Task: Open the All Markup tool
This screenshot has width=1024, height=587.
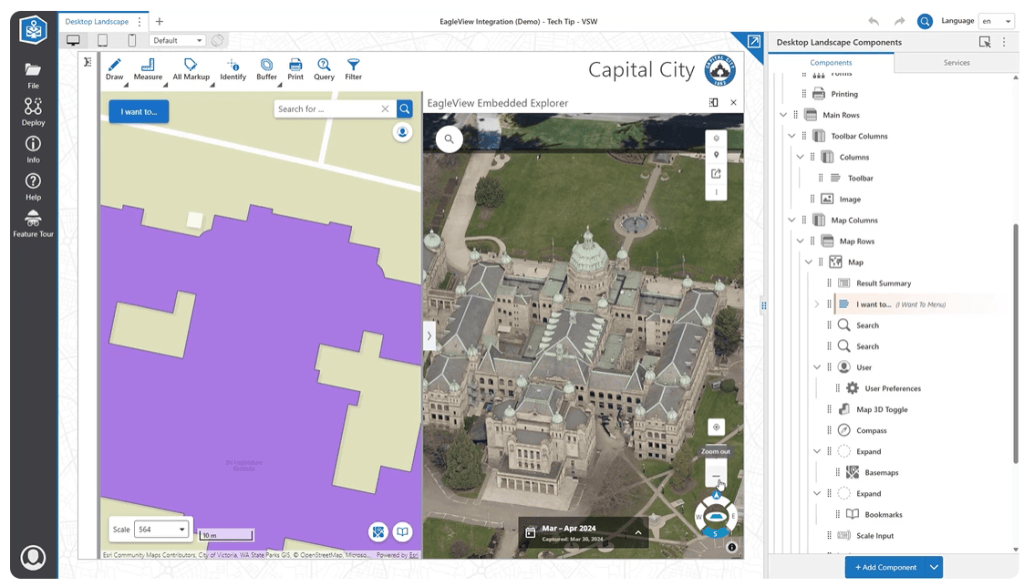Action: coord(191,69)
